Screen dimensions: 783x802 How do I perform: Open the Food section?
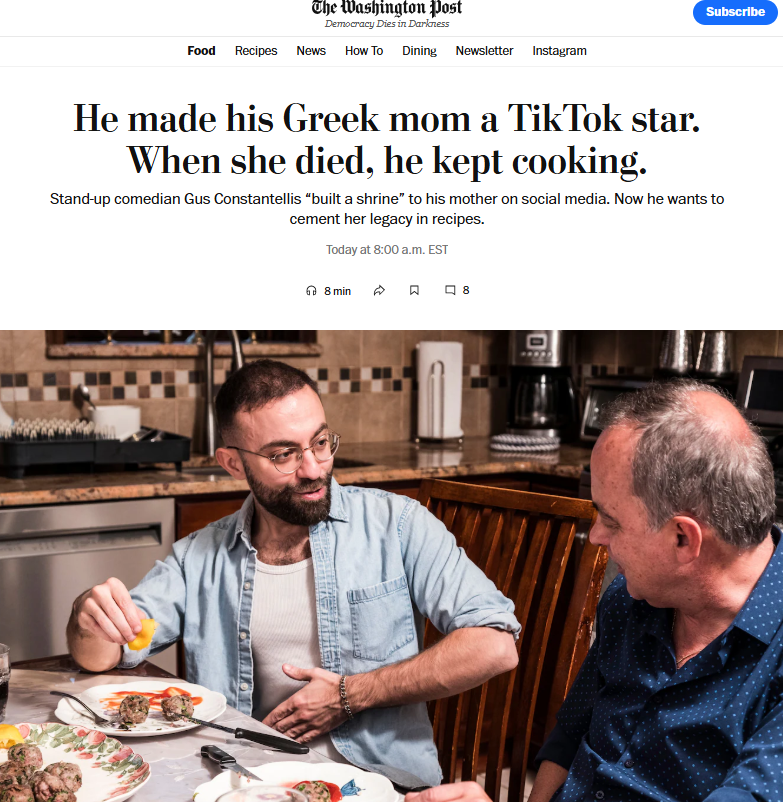(201, 51)
